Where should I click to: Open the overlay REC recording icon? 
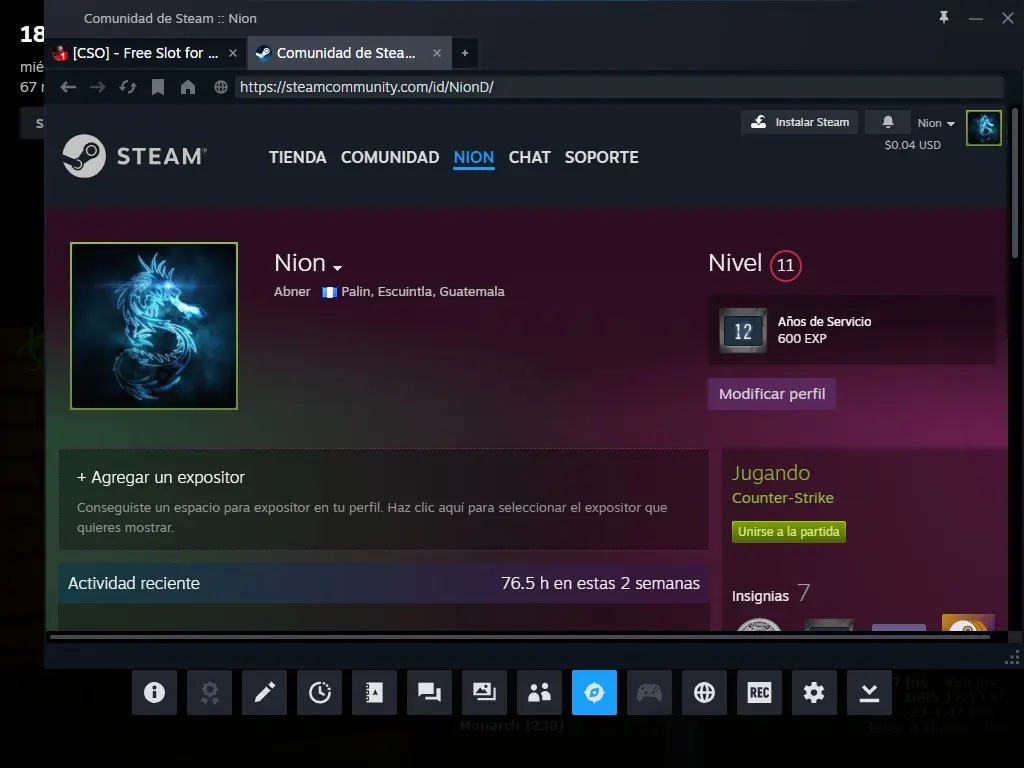(759, 692)
